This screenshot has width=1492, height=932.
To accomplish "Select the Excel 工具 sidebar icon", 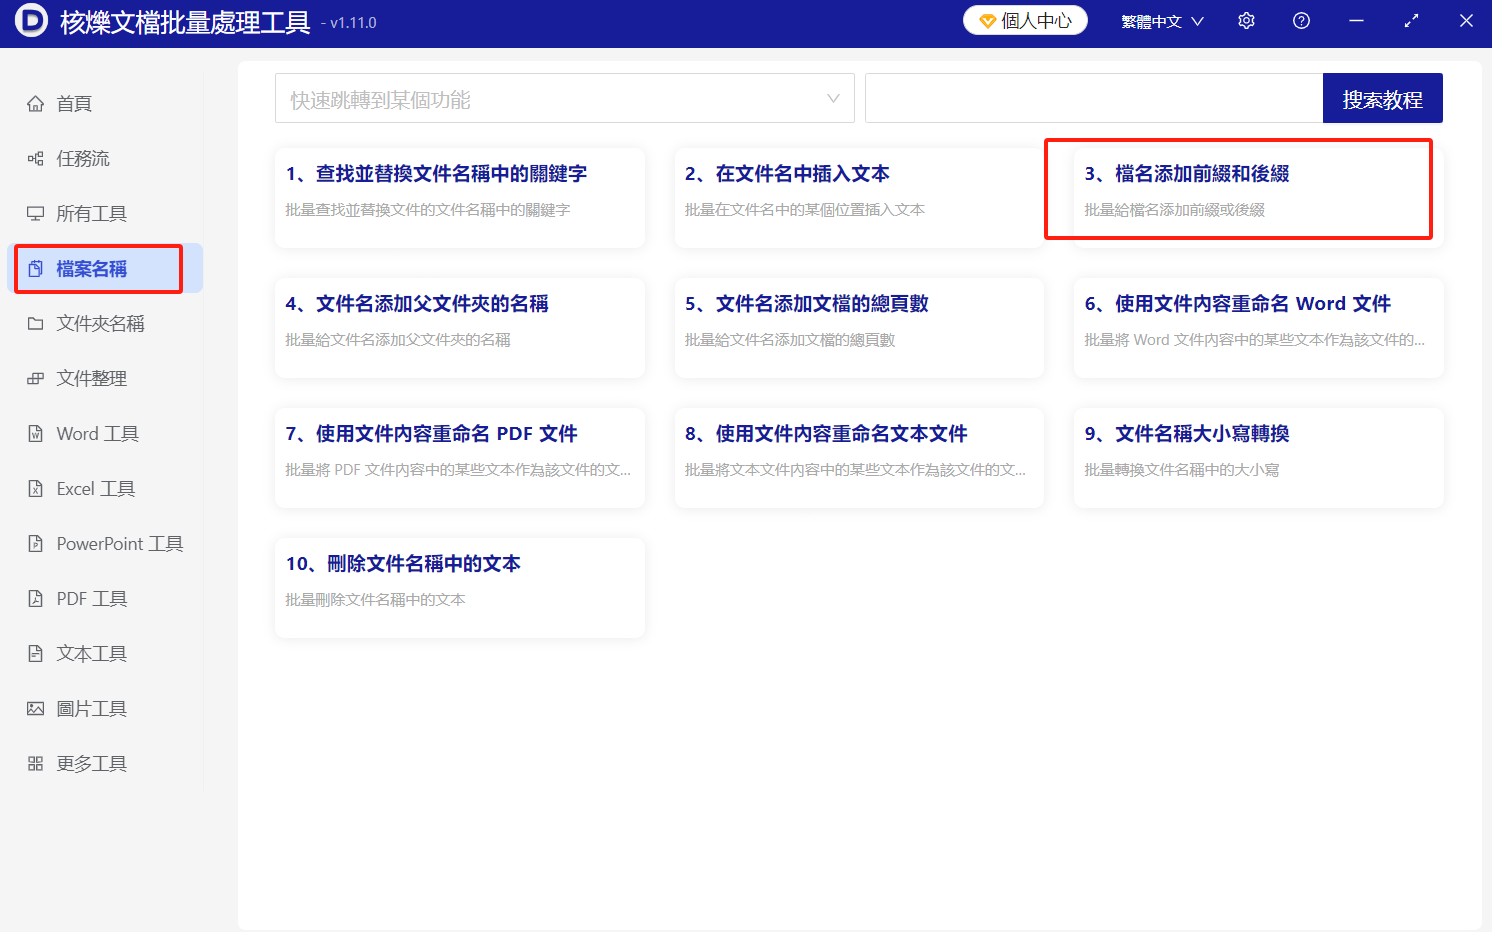I will point(36,488).
